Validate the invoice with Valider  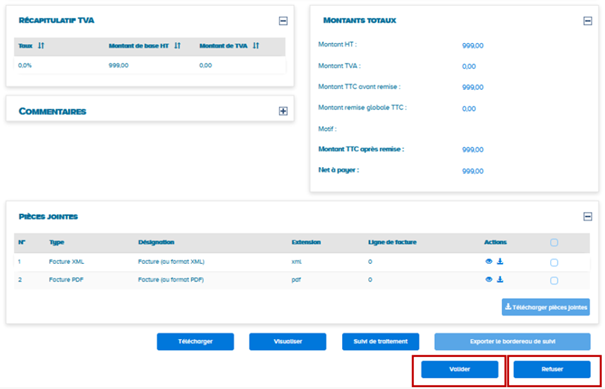pos(460,369)
